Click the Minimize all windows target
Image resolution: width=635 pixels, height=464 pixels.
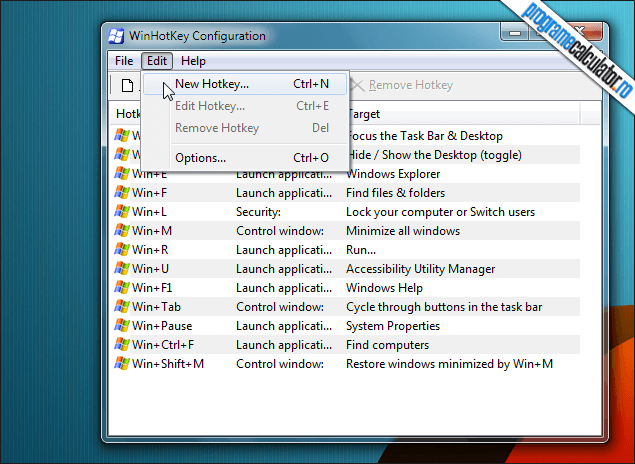(x=403, y=231)
